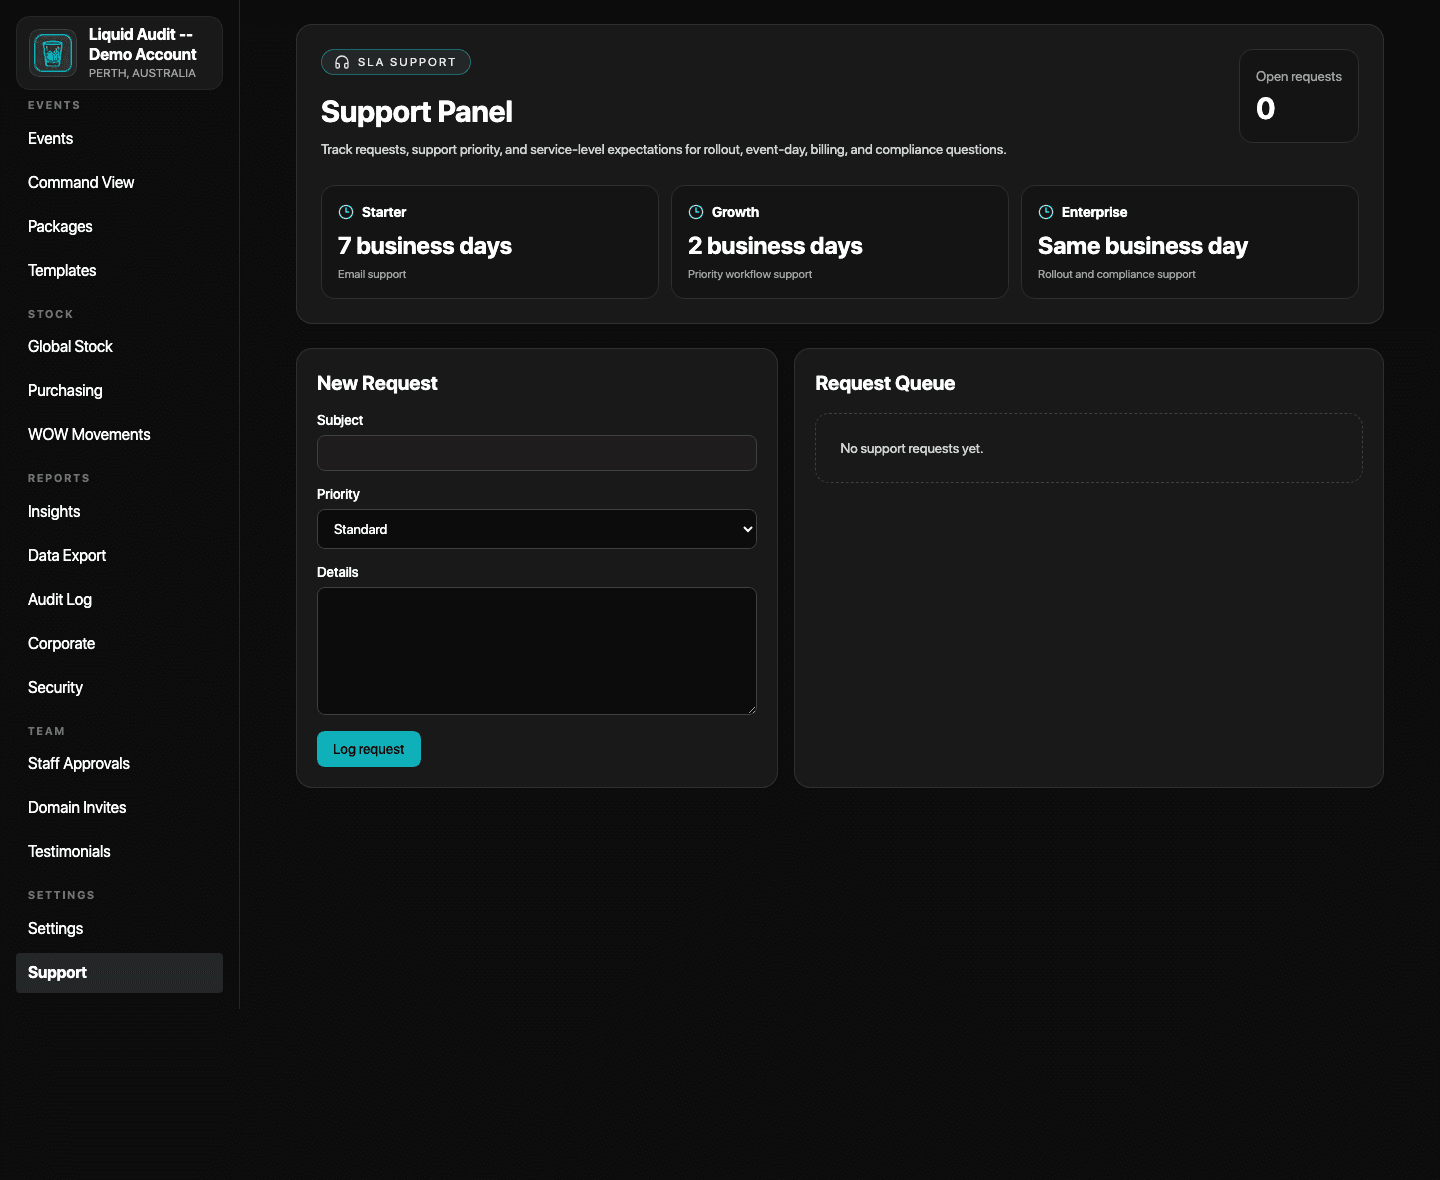1440x1180 pixels.
Task: Click the 'Support Panel' heading
Action: tap(417, 112)
